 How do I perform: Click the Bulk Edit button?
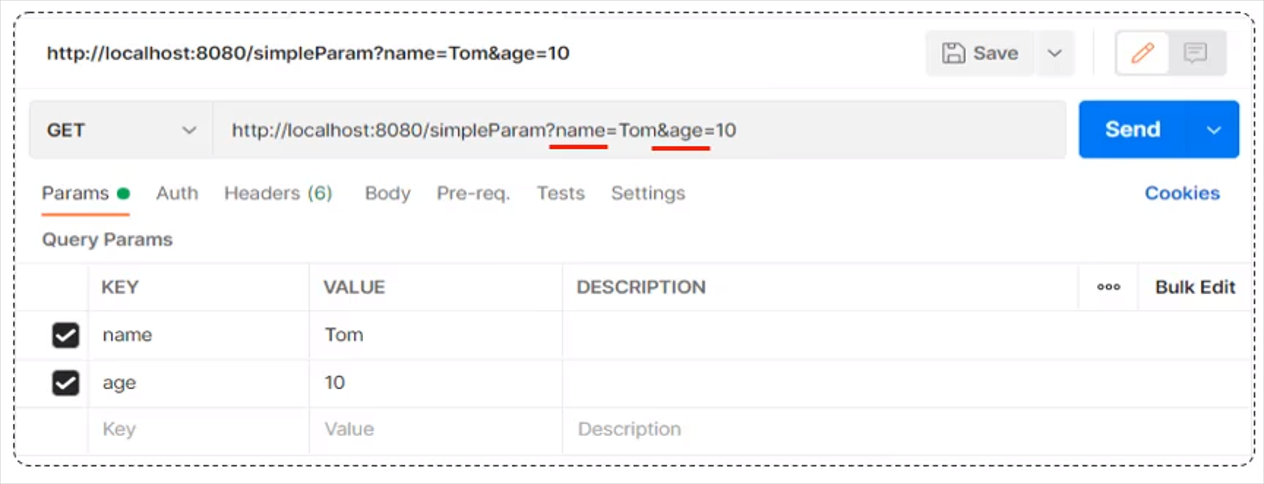(1195, 287)
